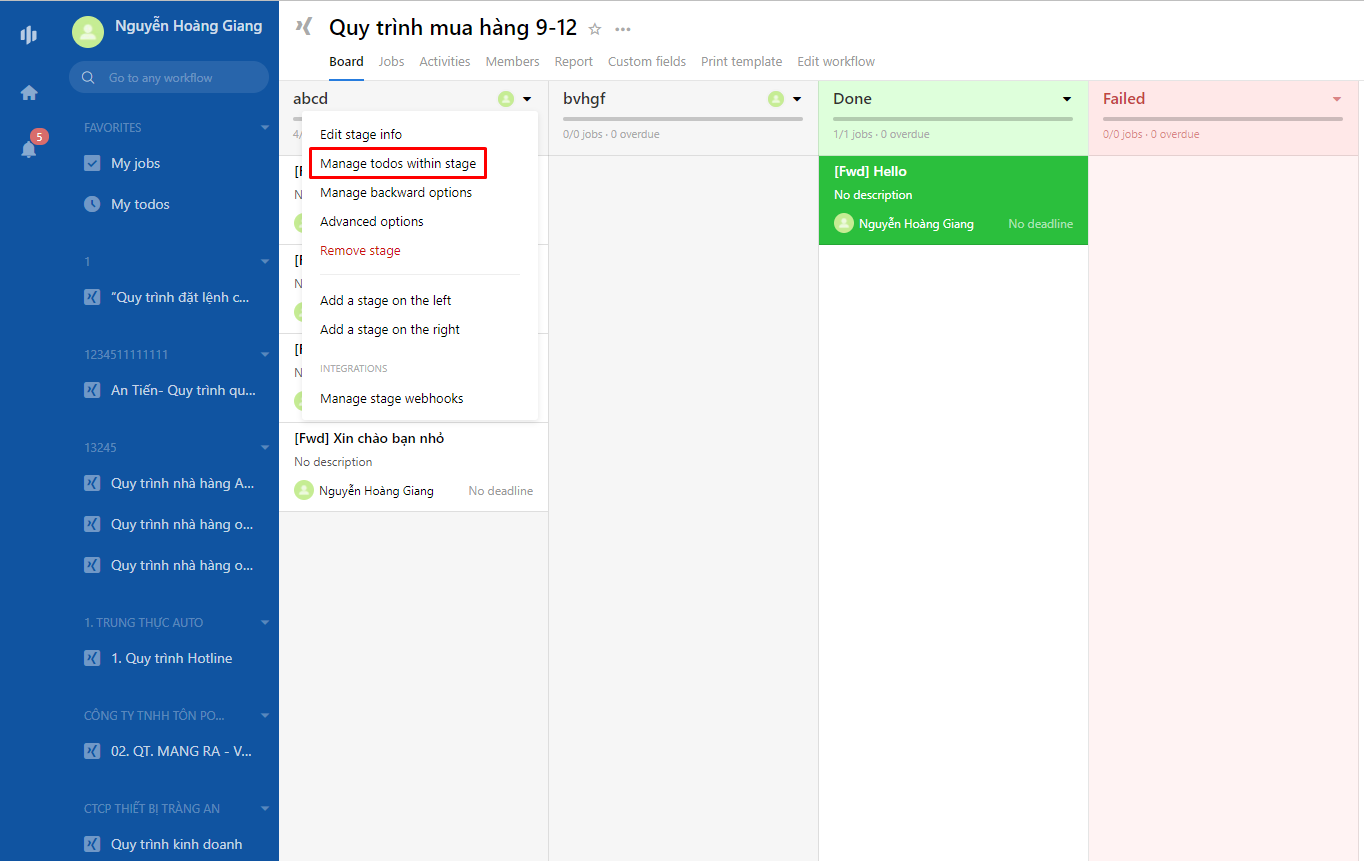Switch to the Jobs tab
The image size is (1364, 861).
pyautogui.click(x=391, y=61)
